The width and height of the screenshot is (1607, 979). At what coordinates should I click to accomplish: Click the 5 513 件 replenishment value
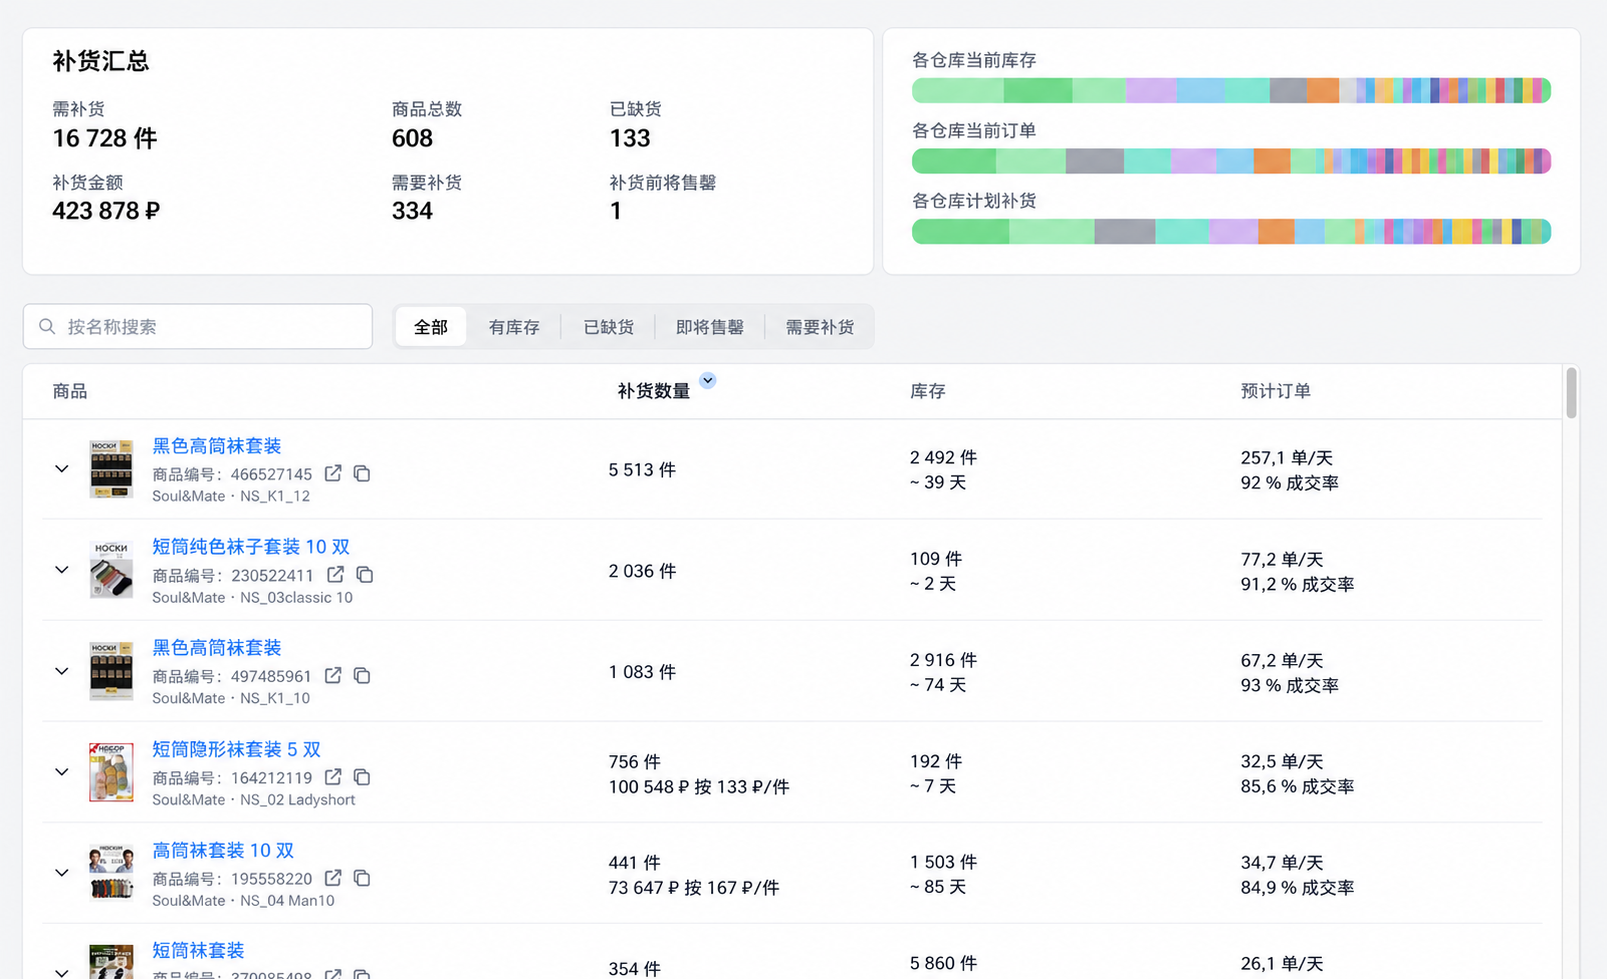[642, 470]
